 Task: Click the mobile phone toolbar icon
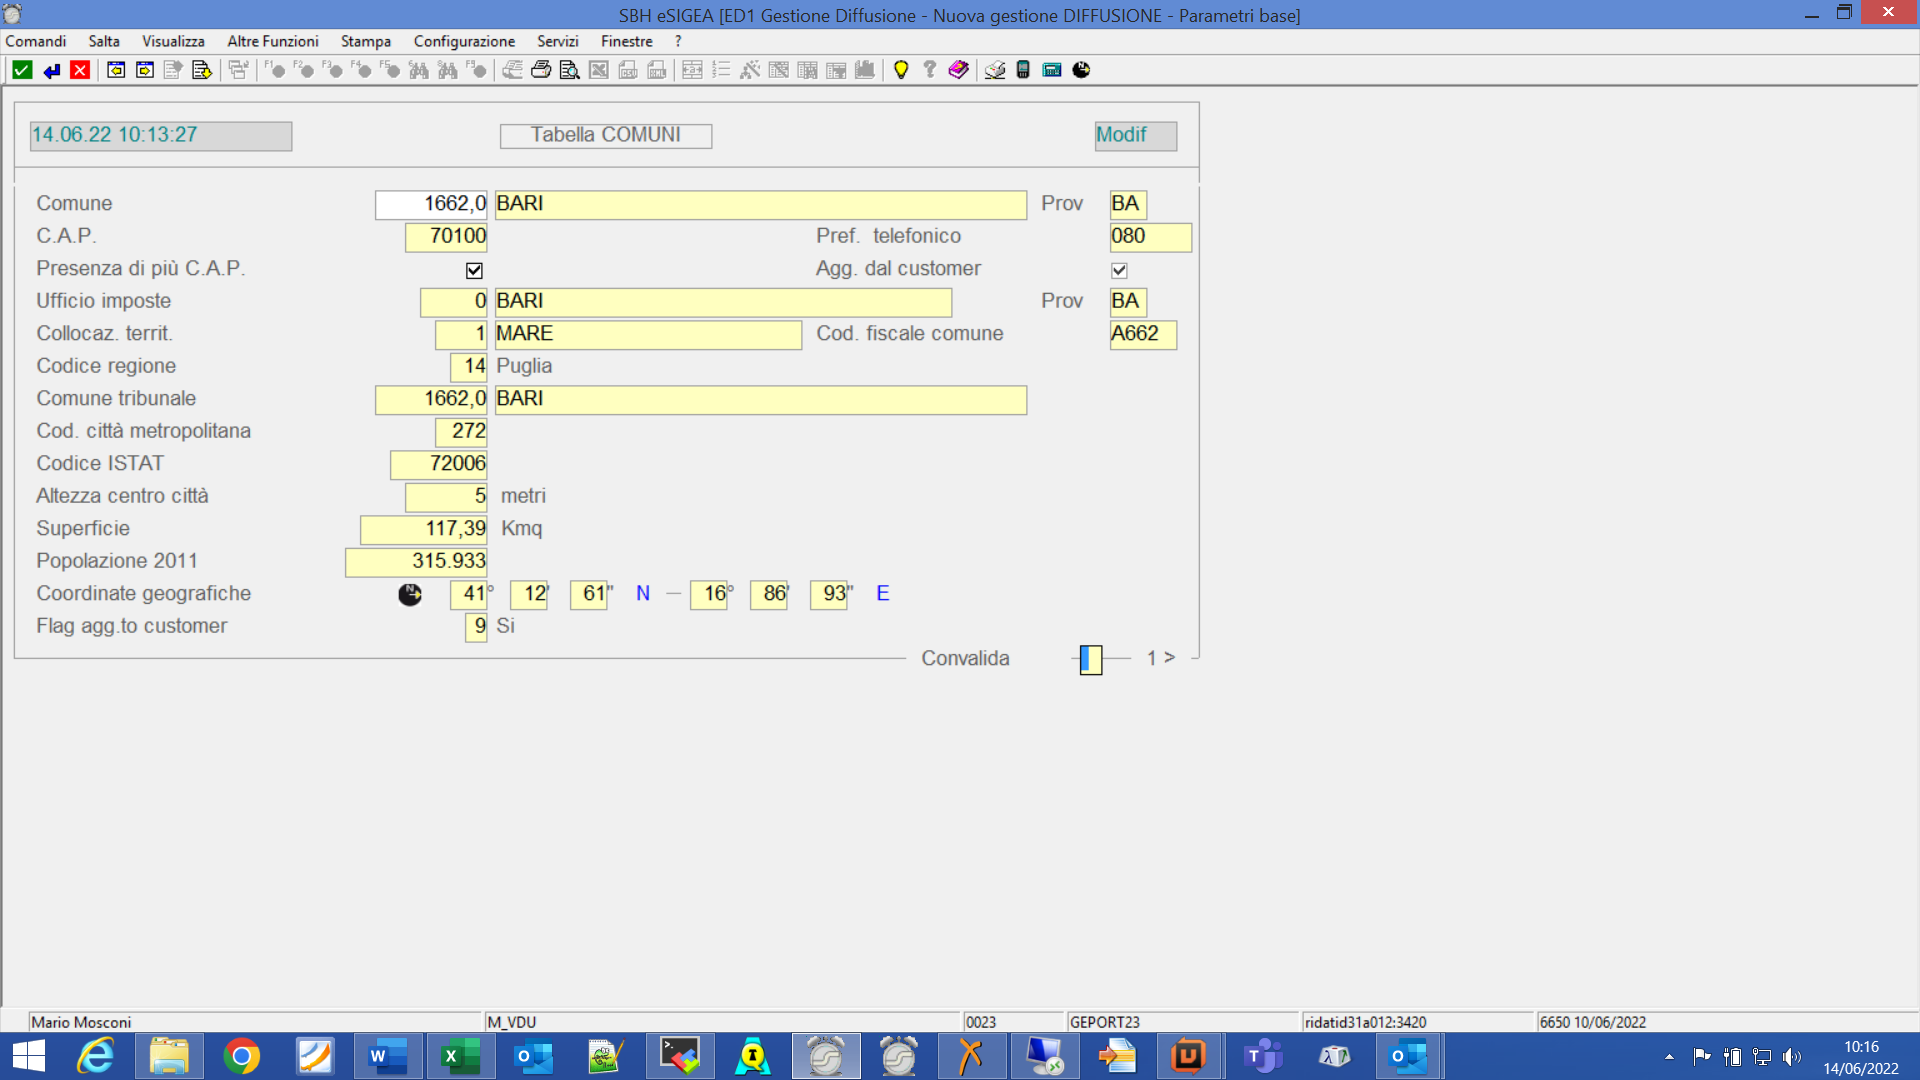click(1023, 70)
